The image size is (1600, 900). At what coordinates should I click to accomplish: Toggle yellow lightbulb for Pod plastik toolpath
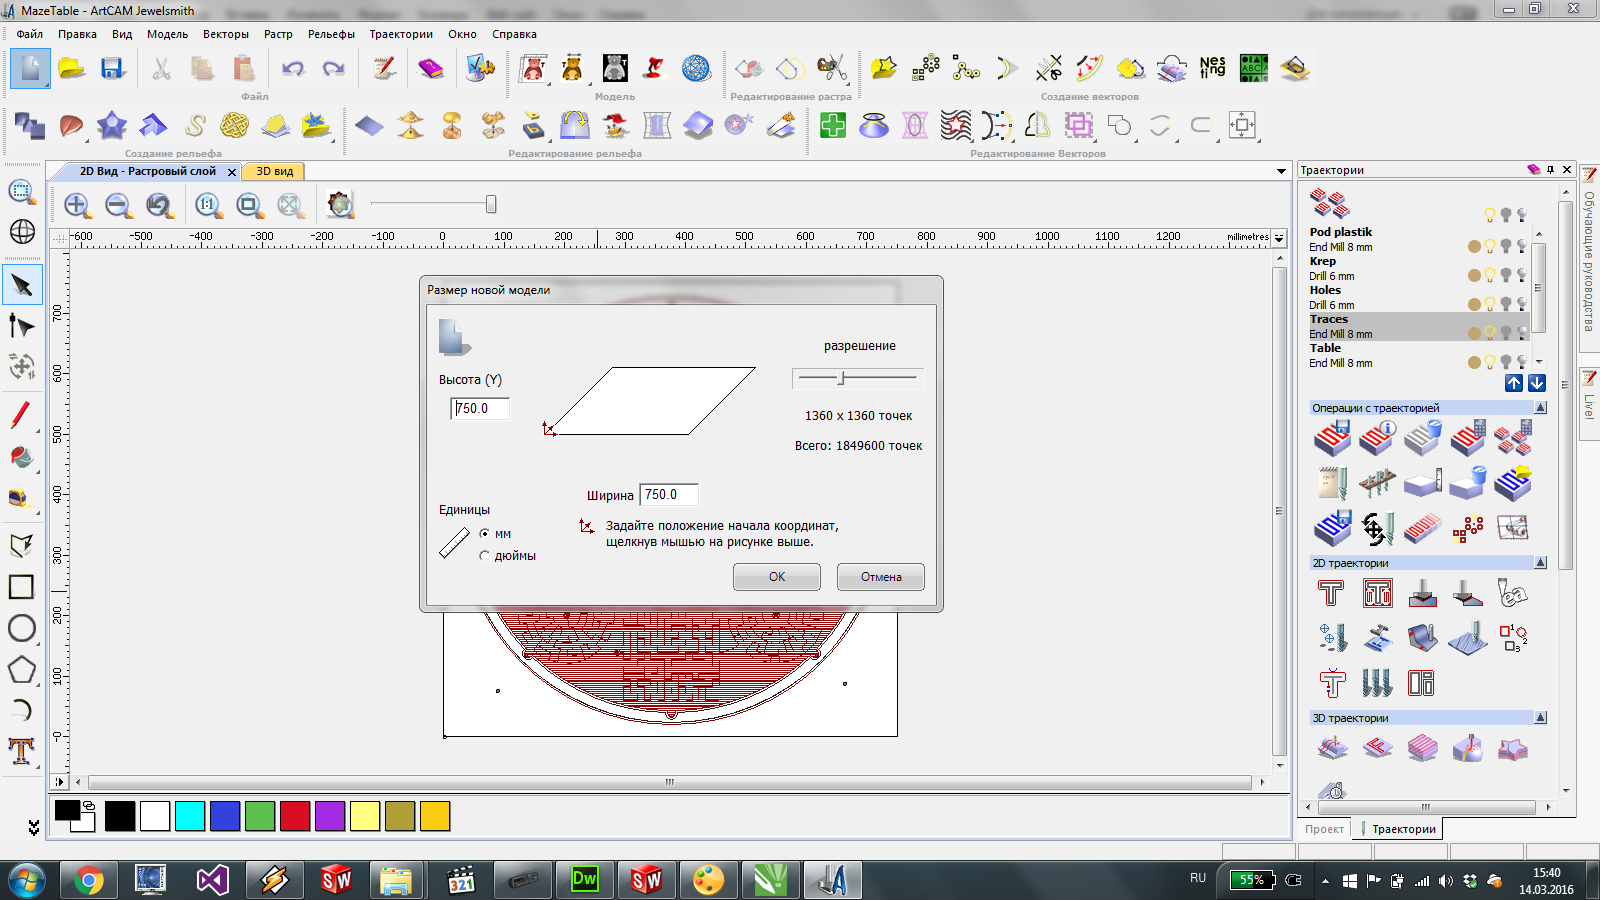click(1490, 246)
